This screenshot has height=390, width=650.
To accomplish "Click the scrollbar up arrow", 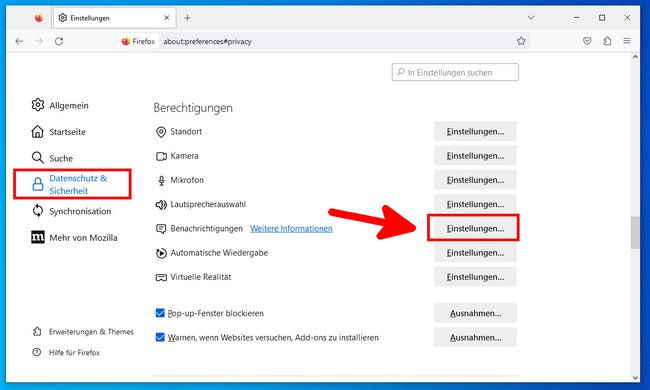I will pos(635,57).
